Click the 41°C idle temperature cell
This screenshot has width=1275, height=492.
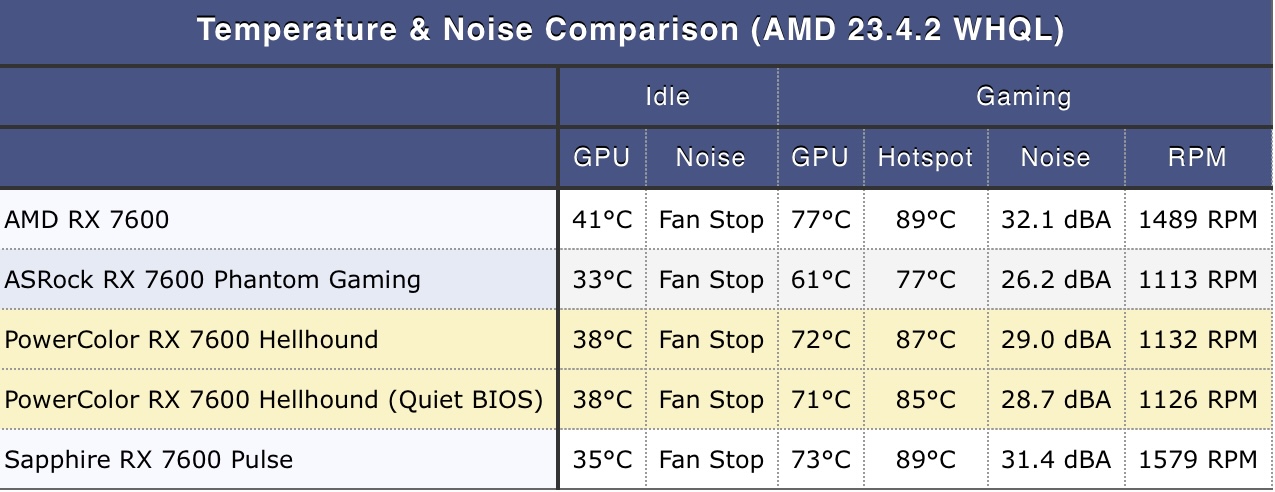tap(603, 219)
